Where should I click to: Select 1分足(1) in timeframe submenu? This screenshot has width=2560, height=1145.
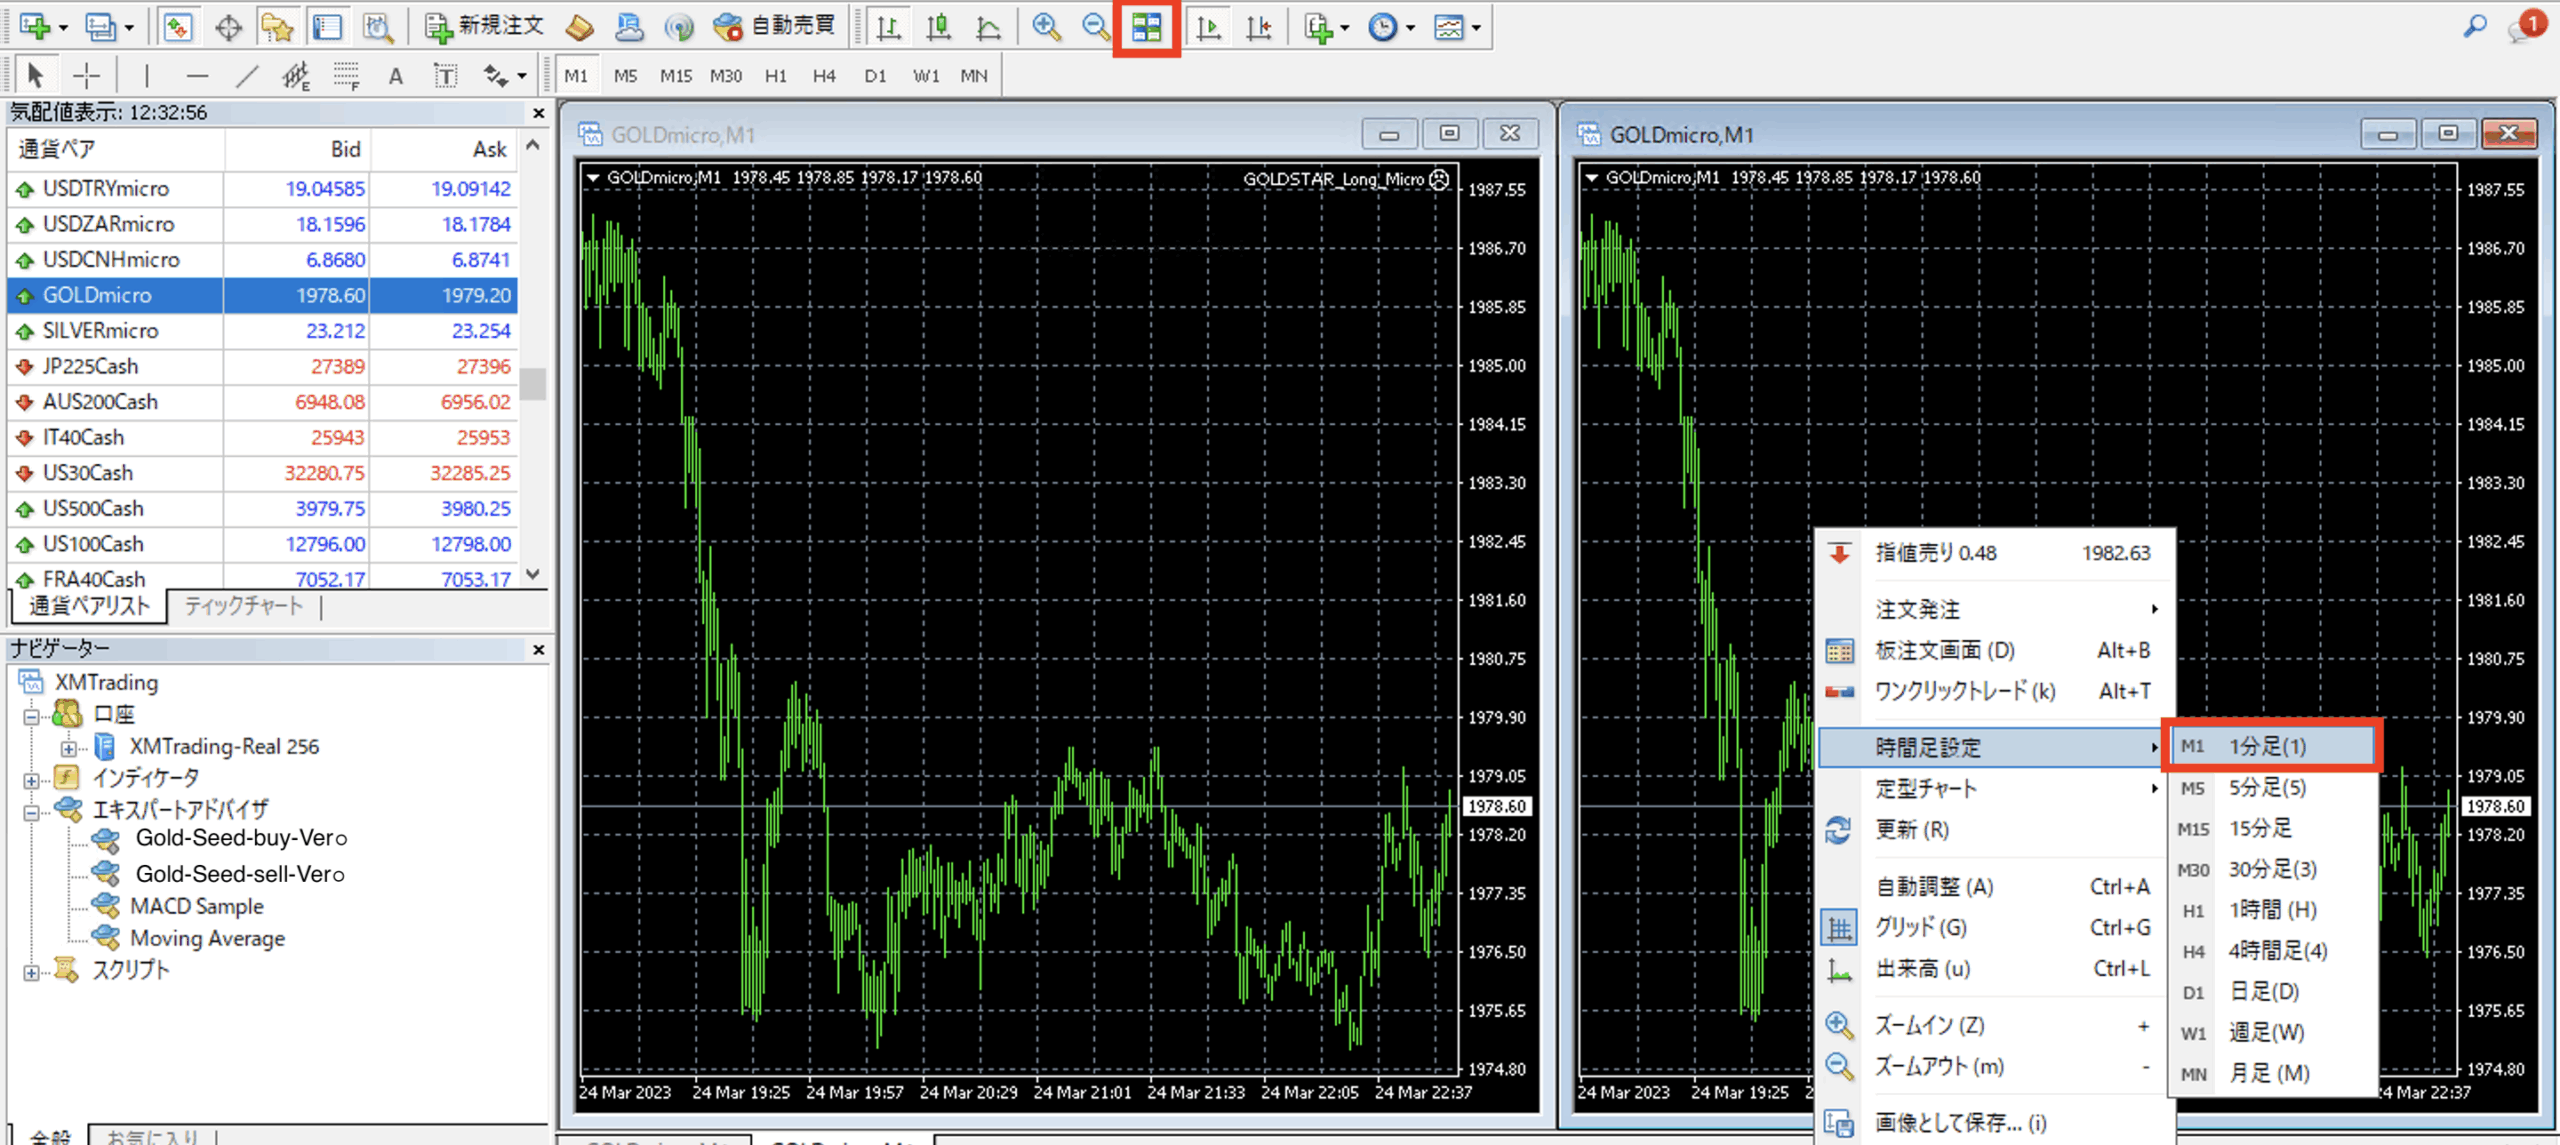[x=2272, y=746]
